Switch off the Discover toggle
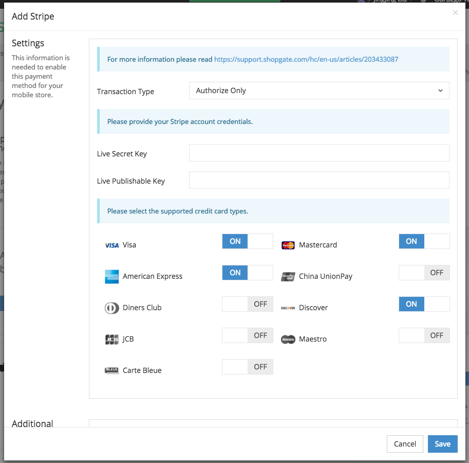The height and width of the screenshot is (463, 469). tap(424, 304)
